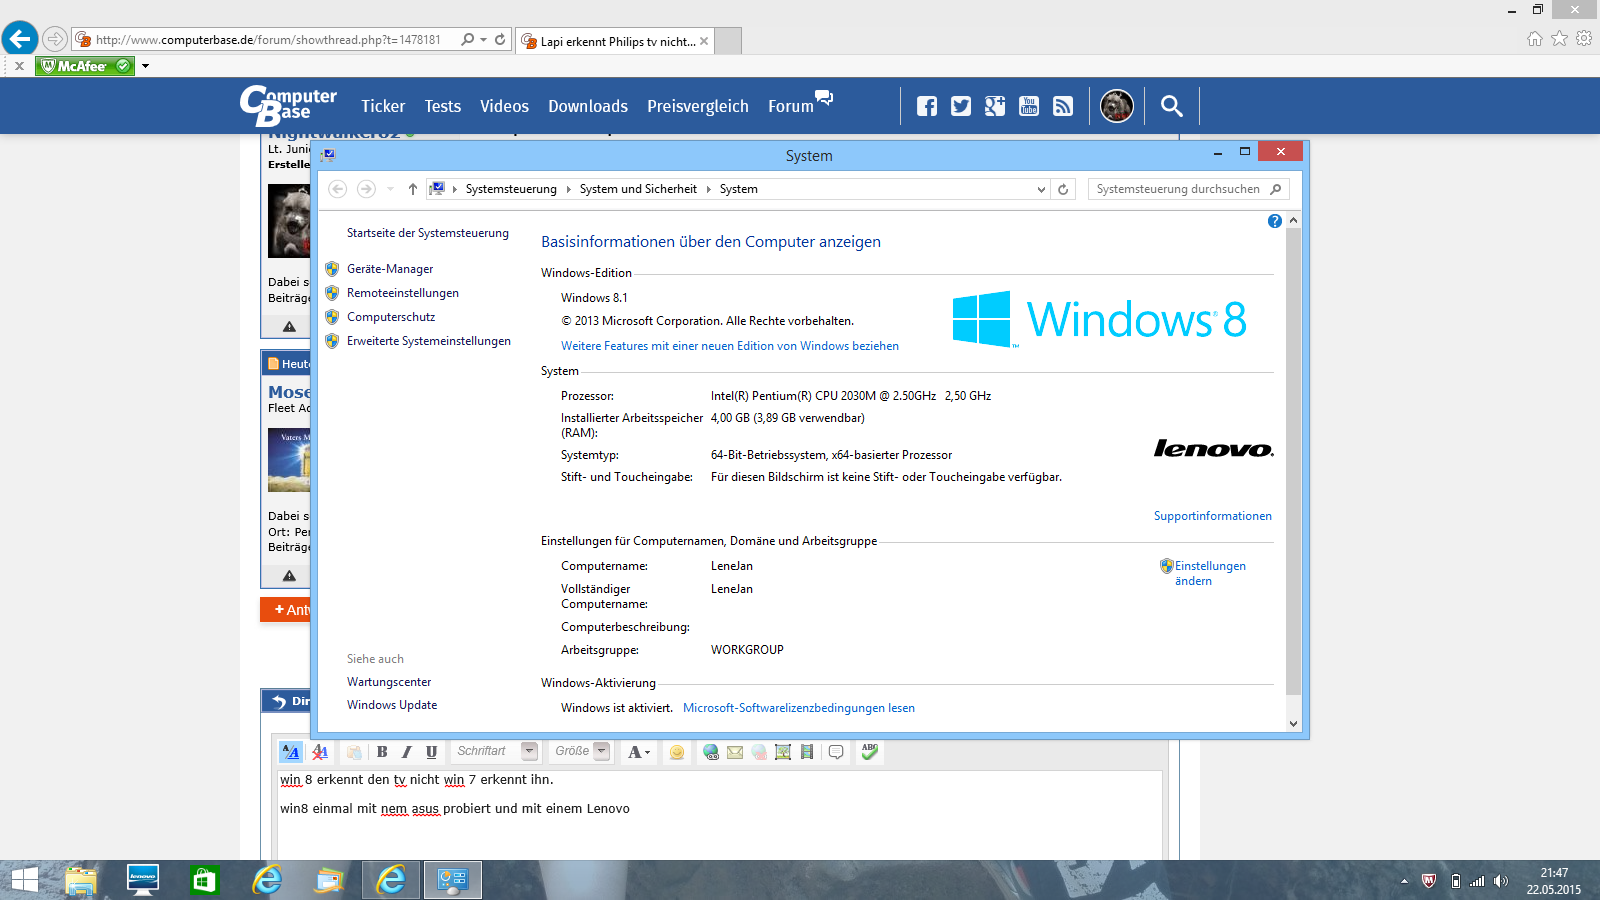Open Supportinformationen link

(1213, 516)
